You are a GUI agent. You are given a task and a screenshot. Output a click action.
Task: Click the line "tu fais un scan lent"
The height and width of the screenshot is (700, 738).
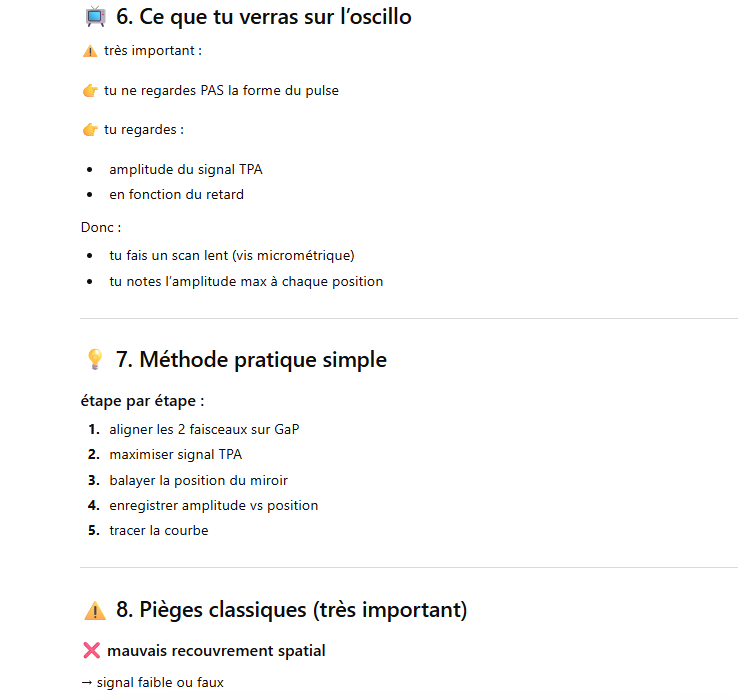[231, 255]
